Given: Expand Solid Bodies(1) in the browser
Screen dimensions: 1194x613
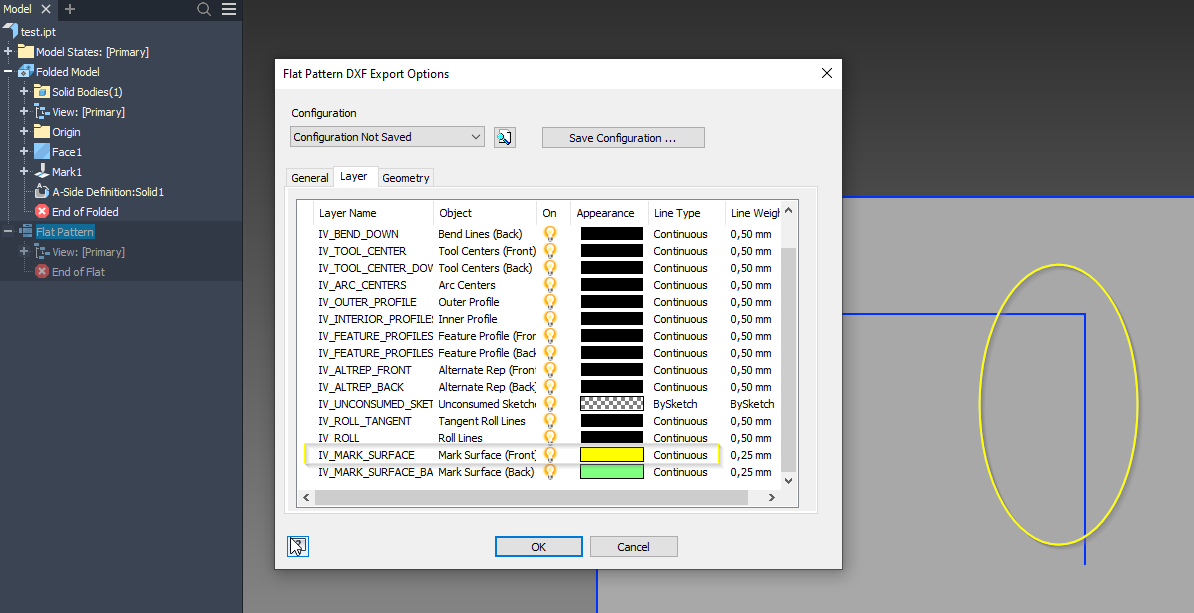Looking at the screenshot, I should [x=22, y=91].
